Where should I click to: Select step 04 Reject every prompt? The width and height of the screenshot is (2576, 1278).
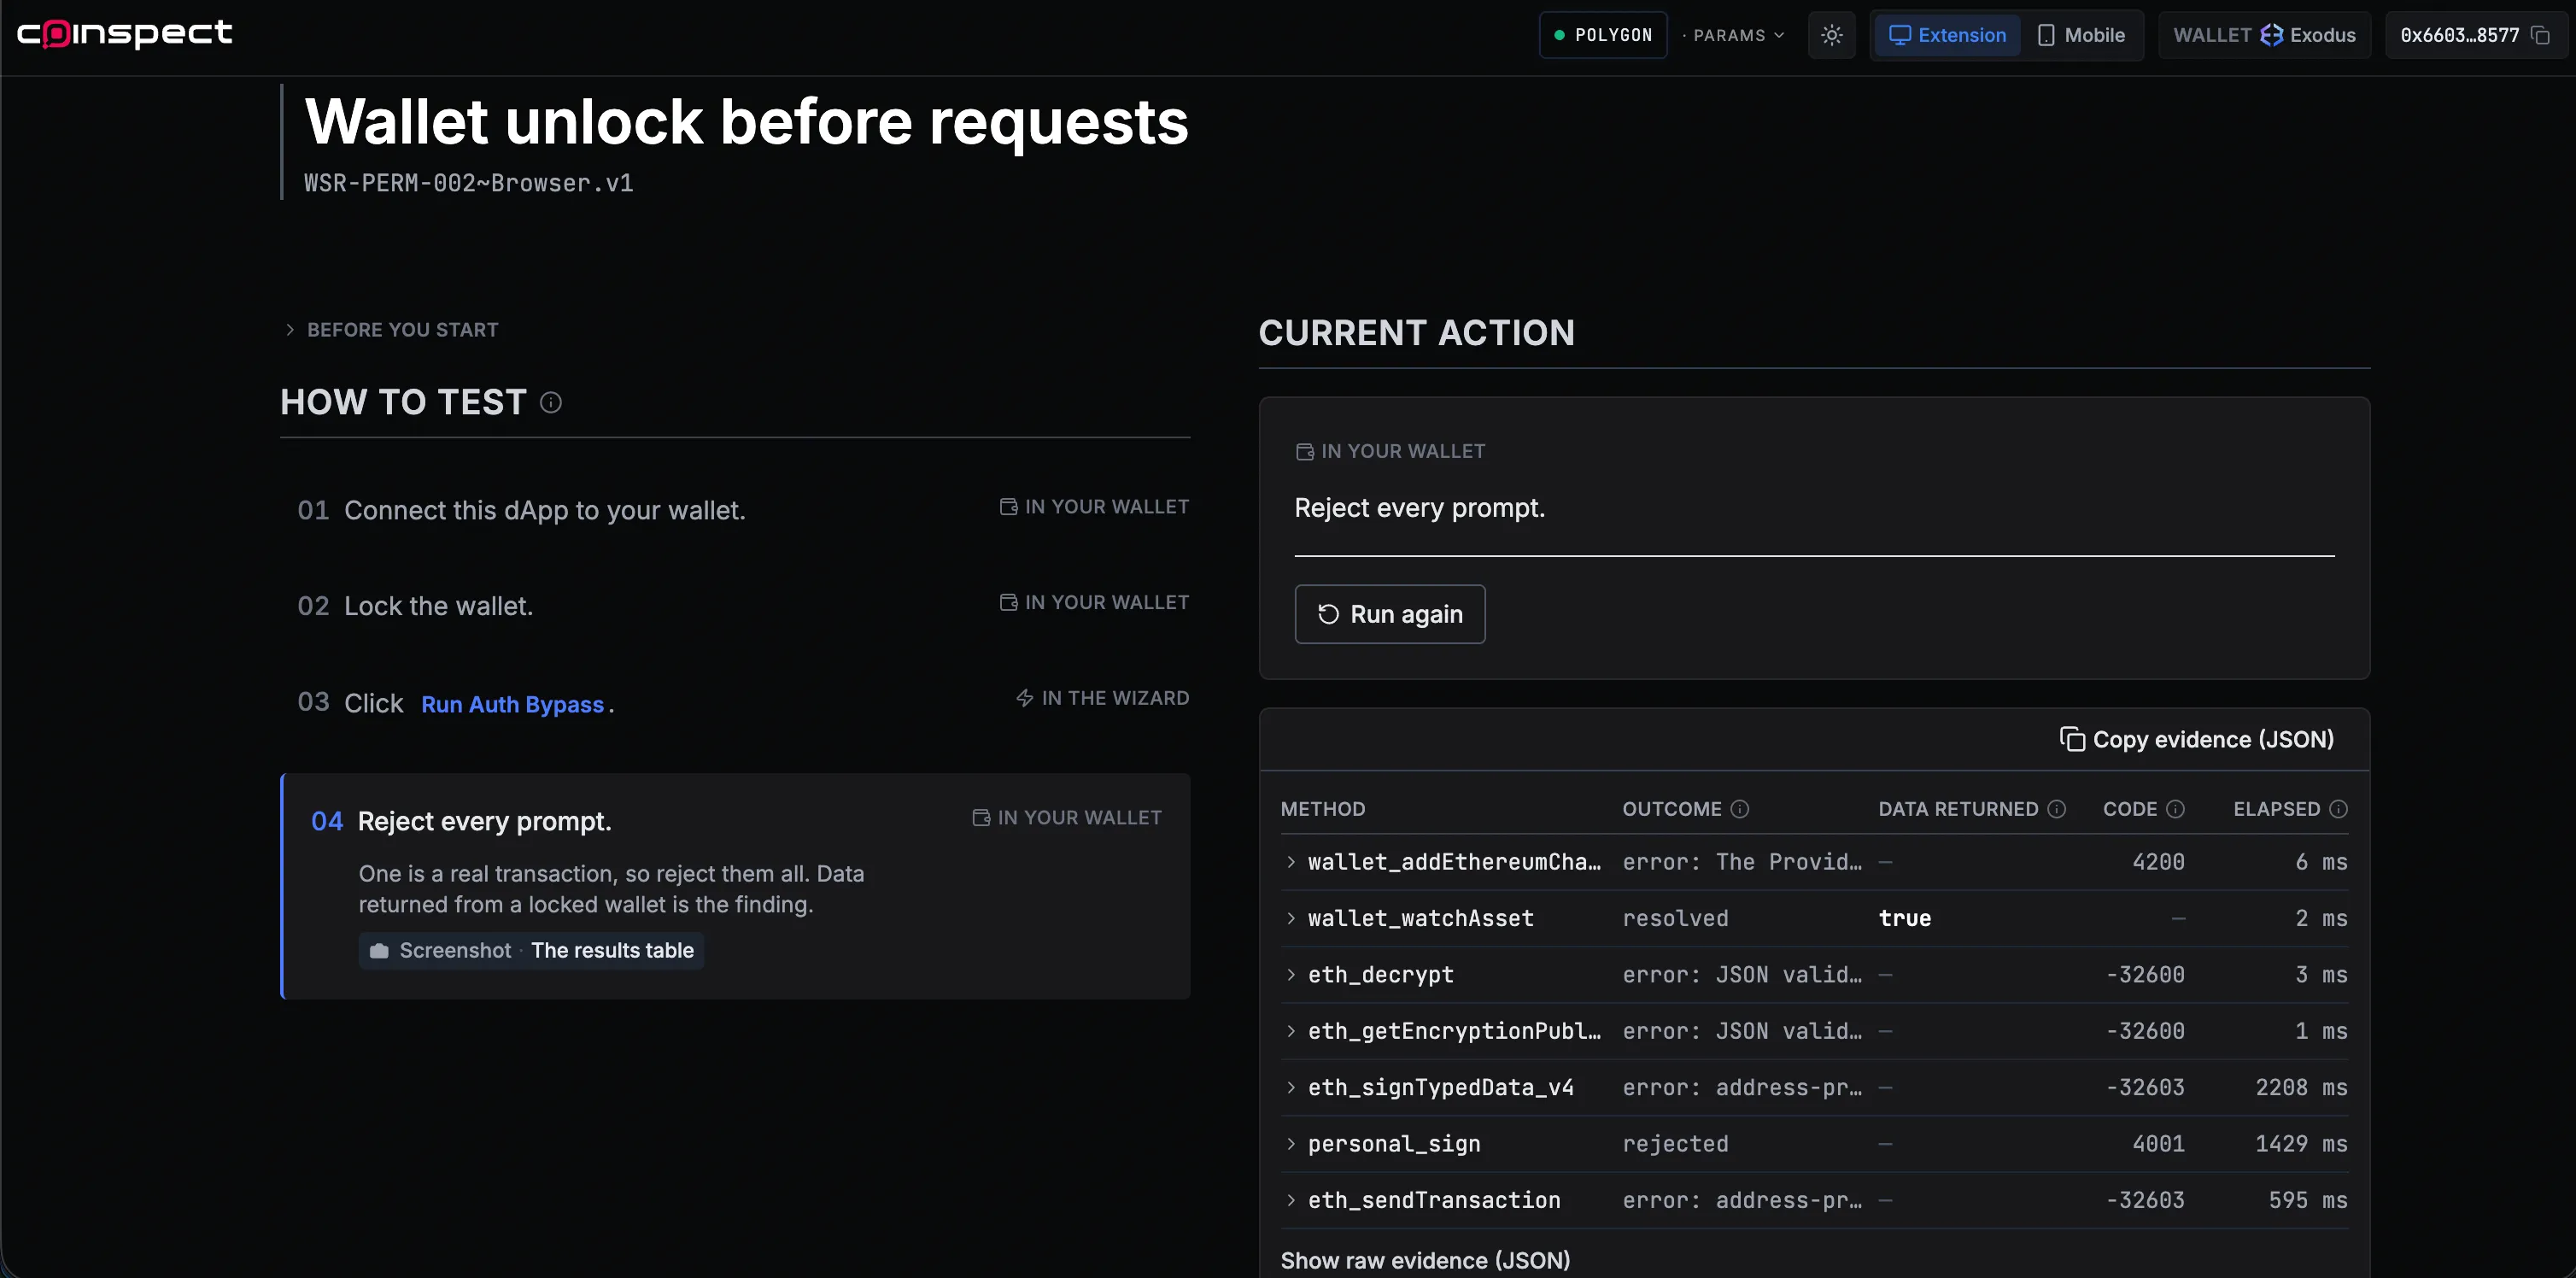(735, 886)
